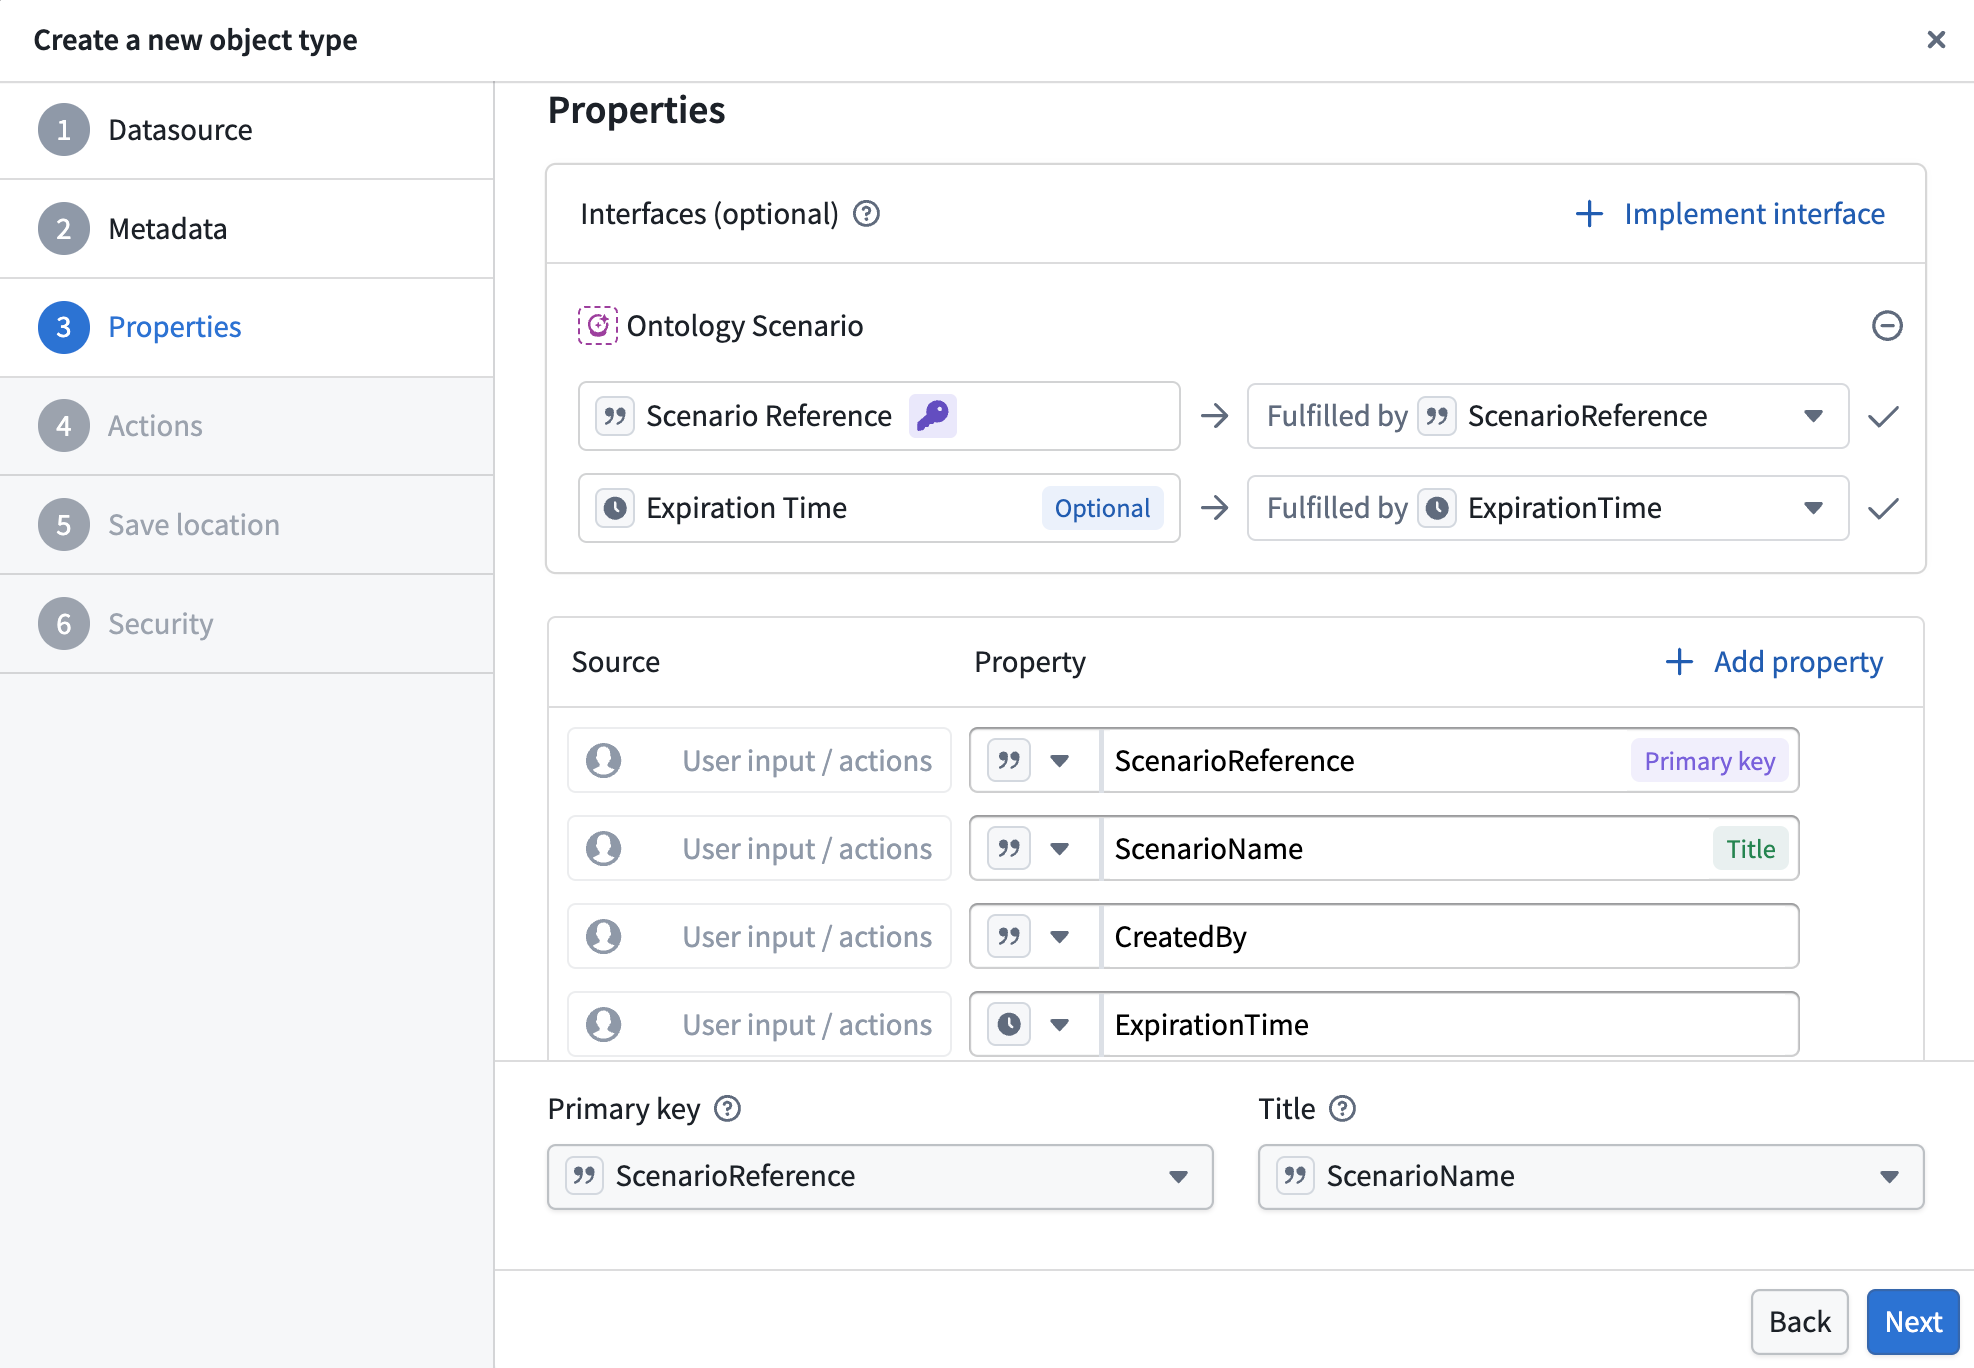1974x1368 pixels.
Task: Click the user icon in the ScenarioReference source row
Action: point(603,761)
